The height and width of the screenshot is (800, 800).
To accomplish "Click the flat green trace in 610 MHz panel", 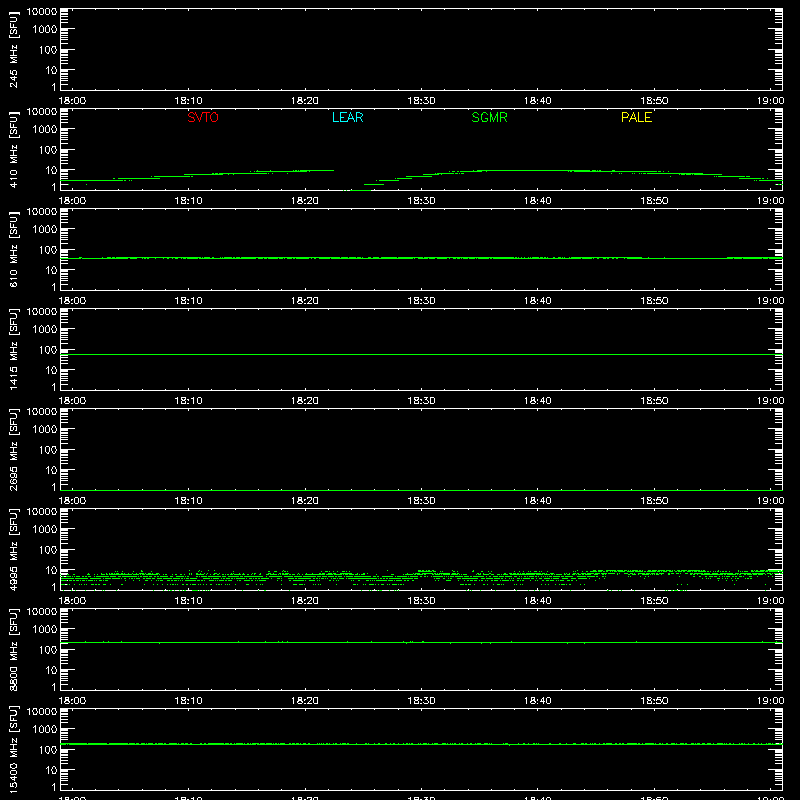I will click(421, 258).
